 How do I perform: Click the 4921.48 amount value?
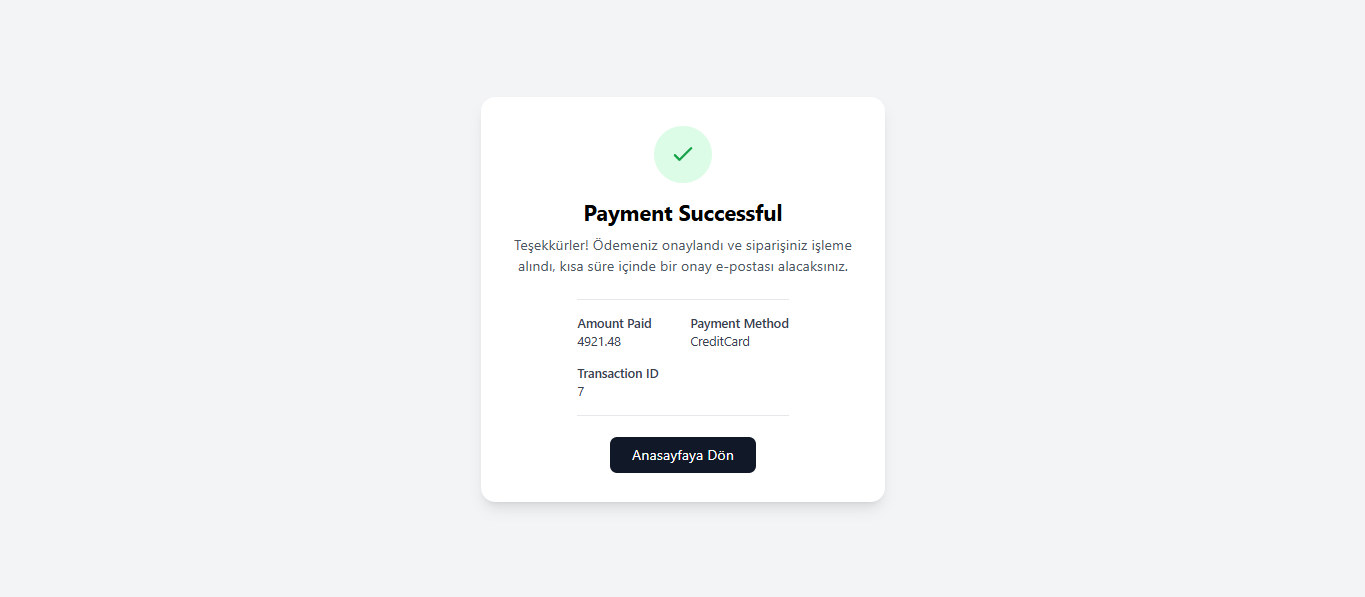coord(599,341)
